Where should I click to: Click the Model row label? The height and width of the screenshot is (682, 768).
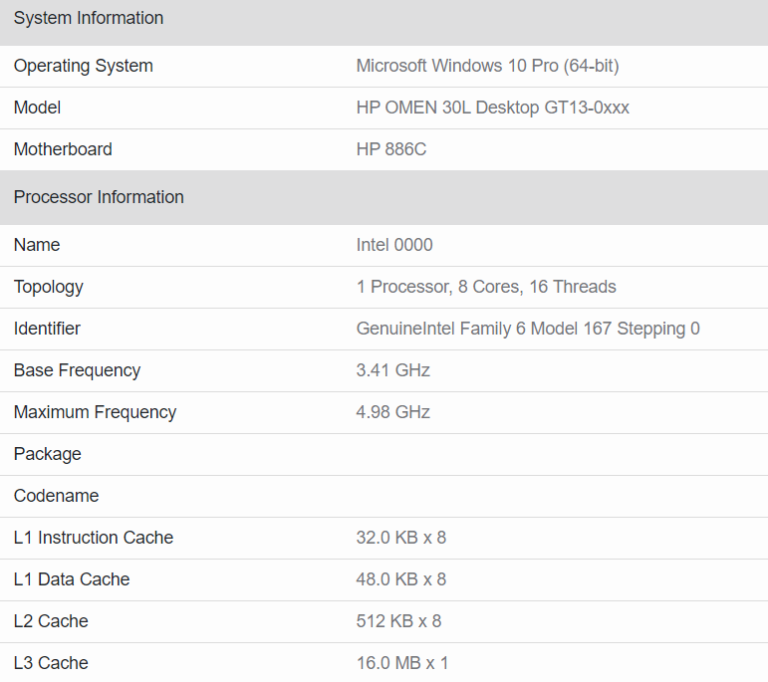pyautogui.click(x=37, y=107)
